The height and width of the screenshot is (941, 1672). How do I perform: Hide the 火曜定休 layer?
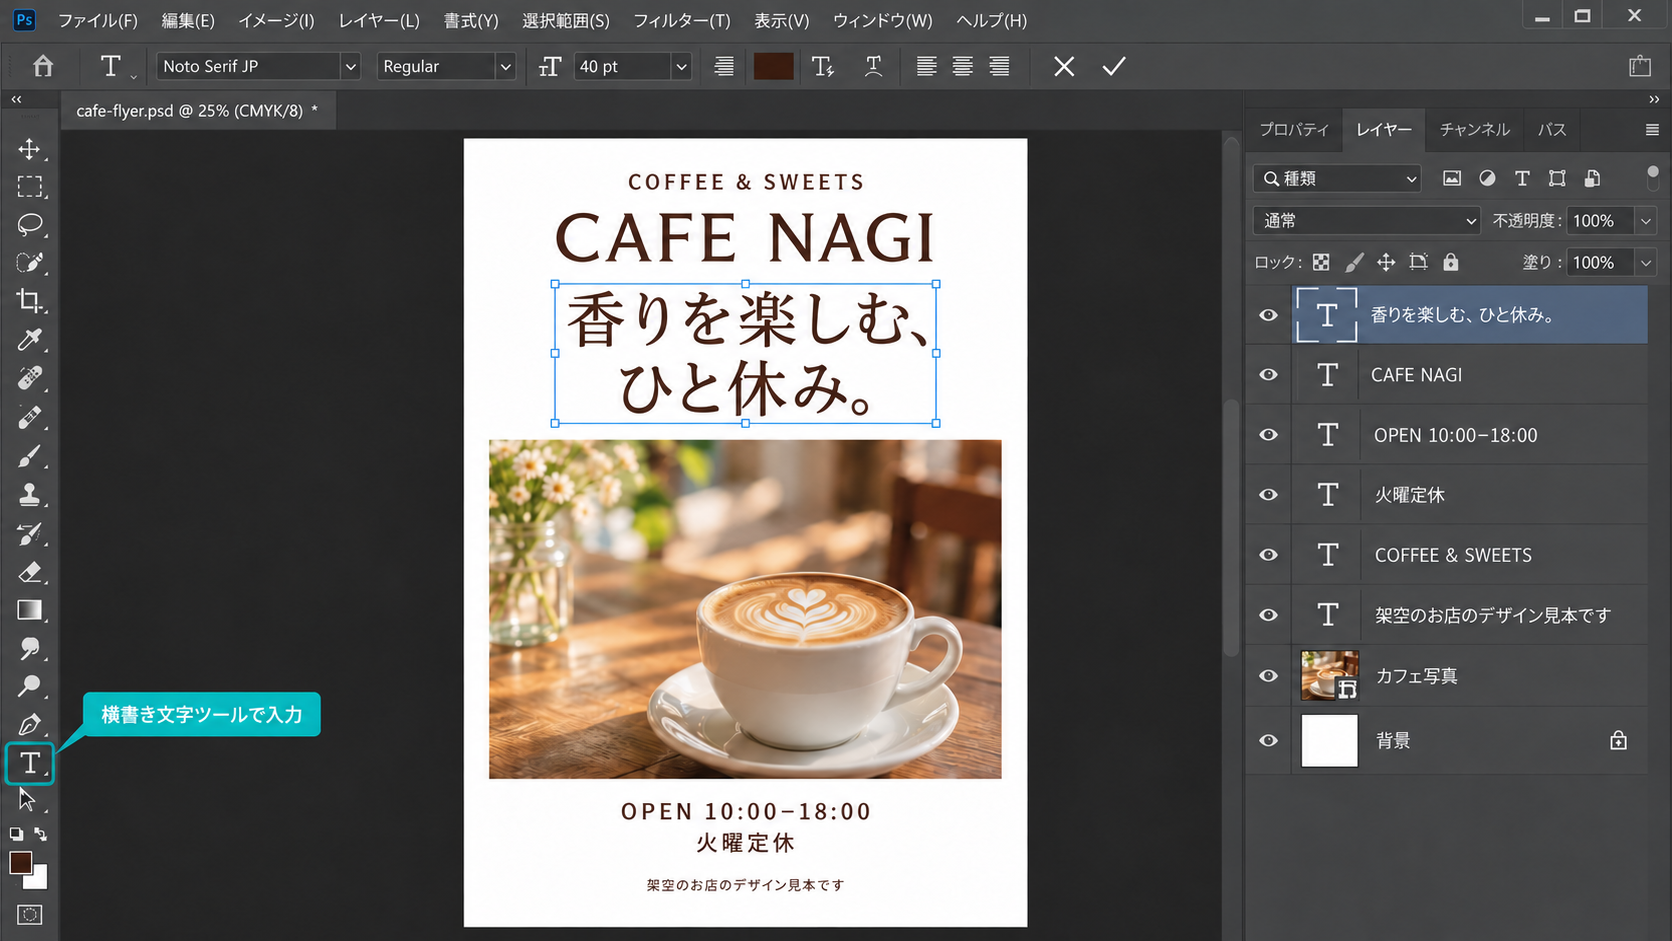pyautogui.click(x=1268, y=495)
